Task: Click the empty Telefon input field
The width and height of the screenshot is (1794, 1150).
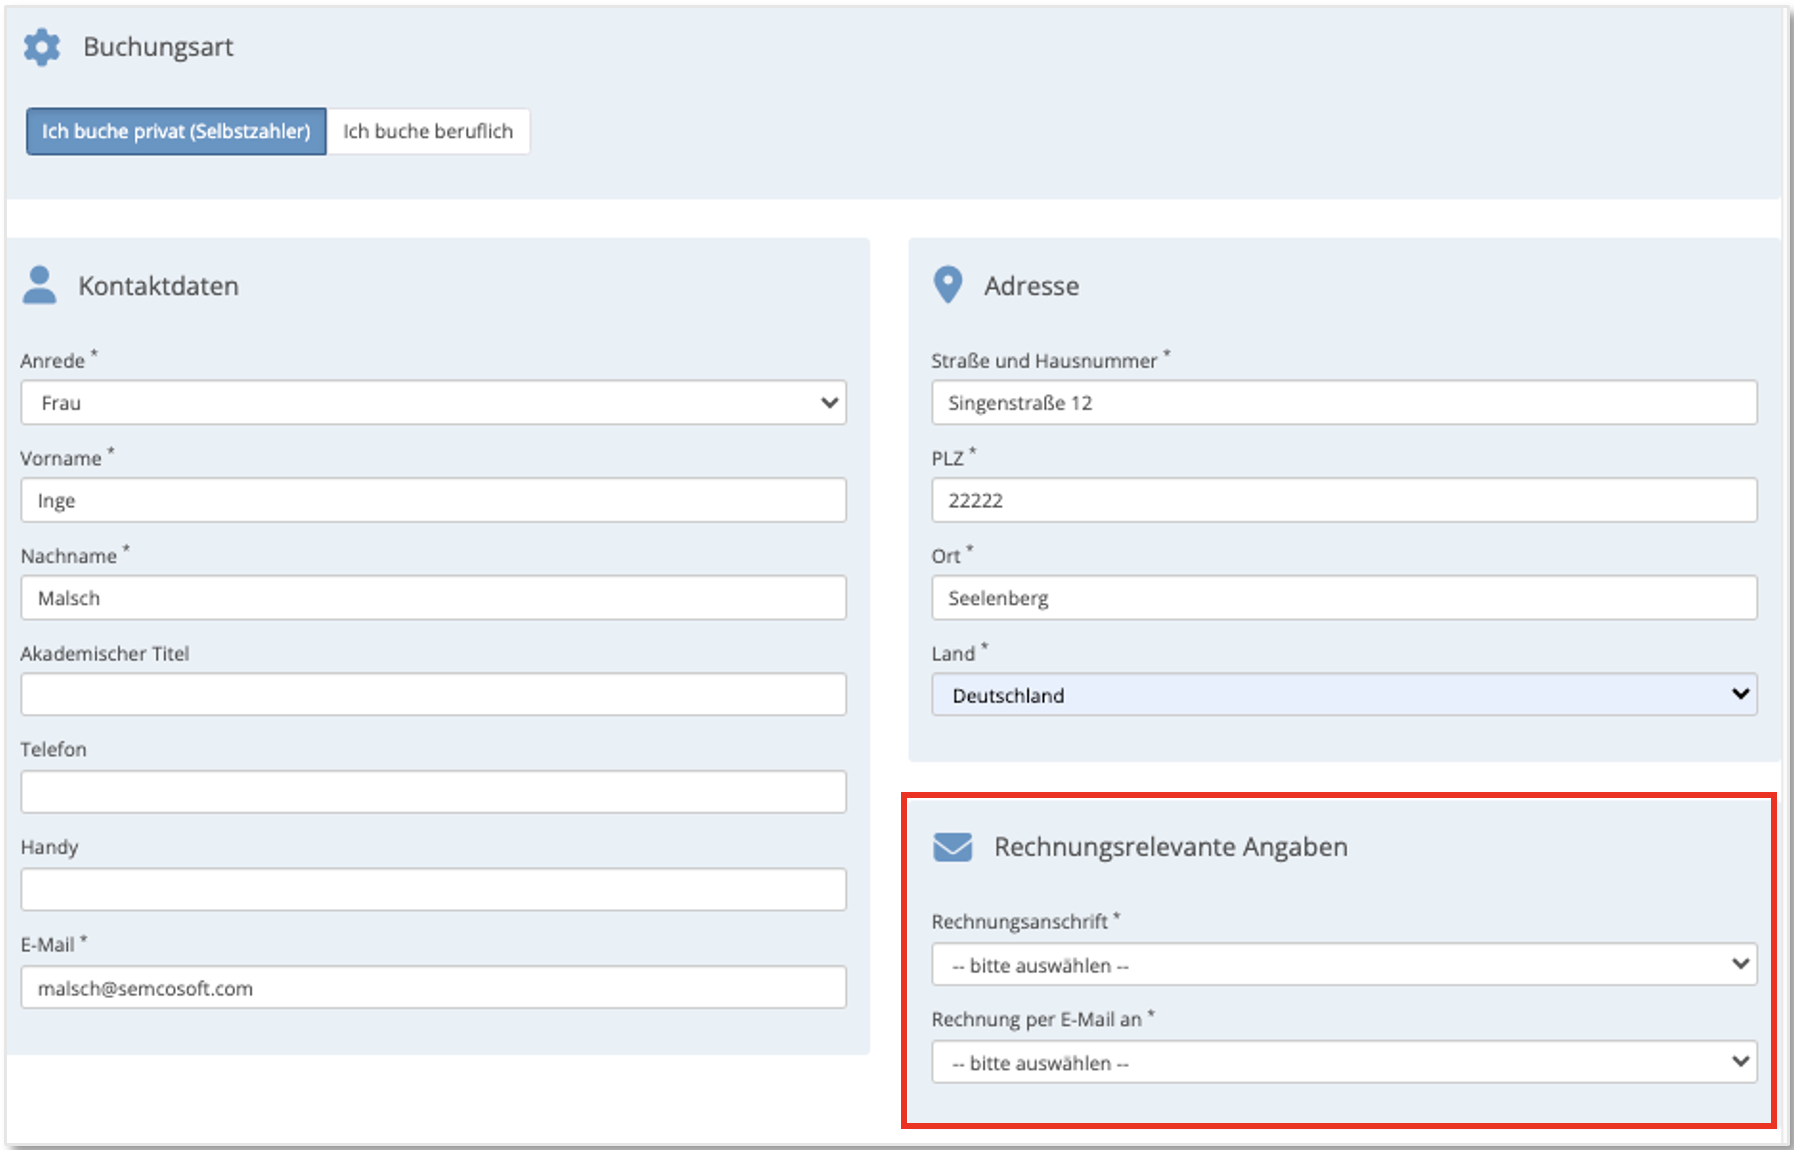Action: pyautogui.click(x=433, y=791)
